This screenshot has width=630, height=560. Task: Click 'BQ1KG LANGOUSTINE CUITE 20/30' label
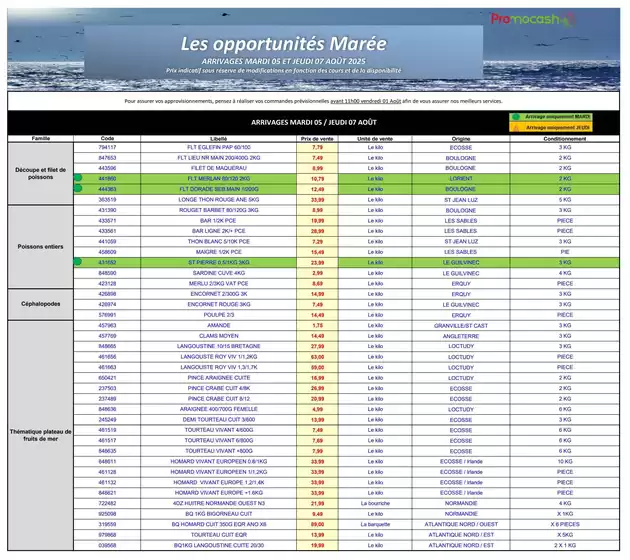click(x=219, y=546)
